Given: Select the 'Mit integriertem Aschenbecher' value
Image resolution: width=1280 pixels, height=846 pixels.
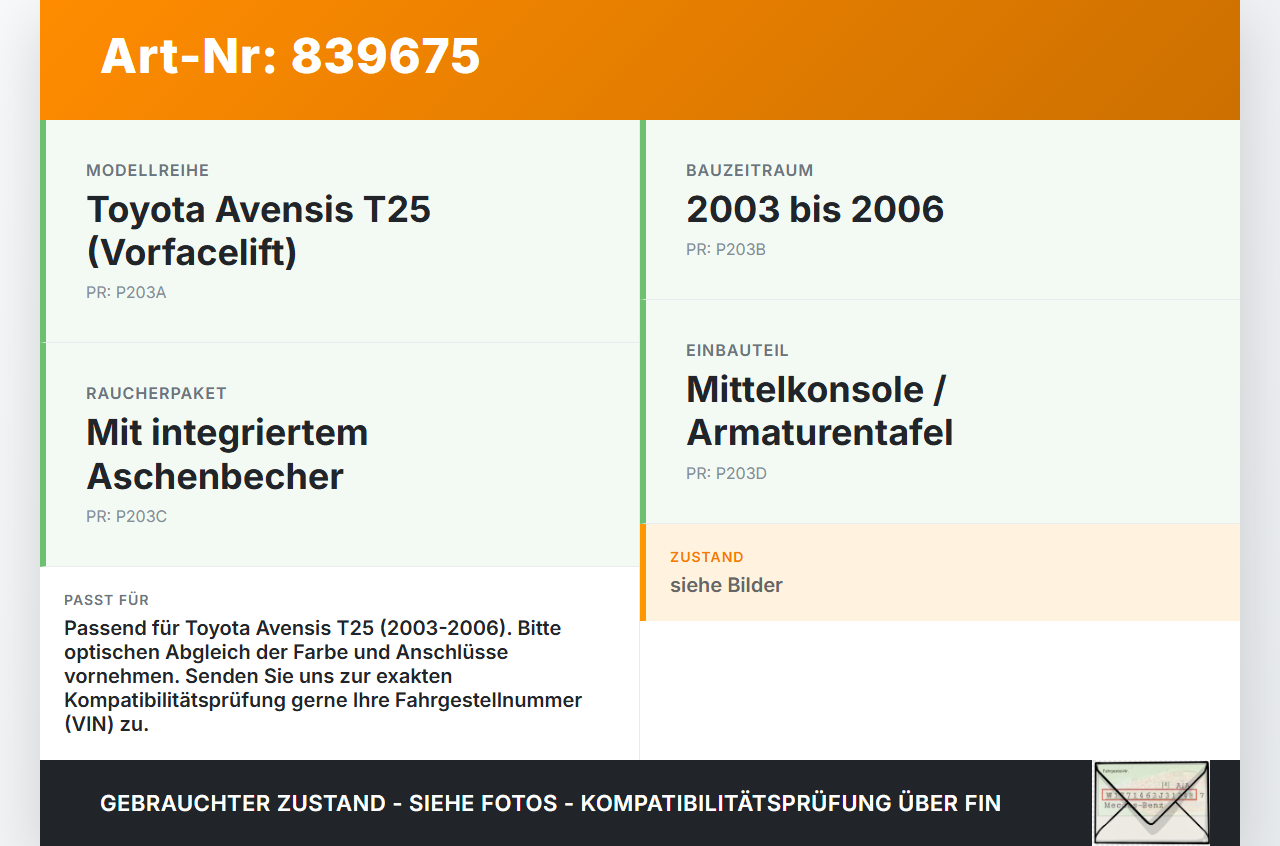Looking at the screenshot, I should [227, 454].
